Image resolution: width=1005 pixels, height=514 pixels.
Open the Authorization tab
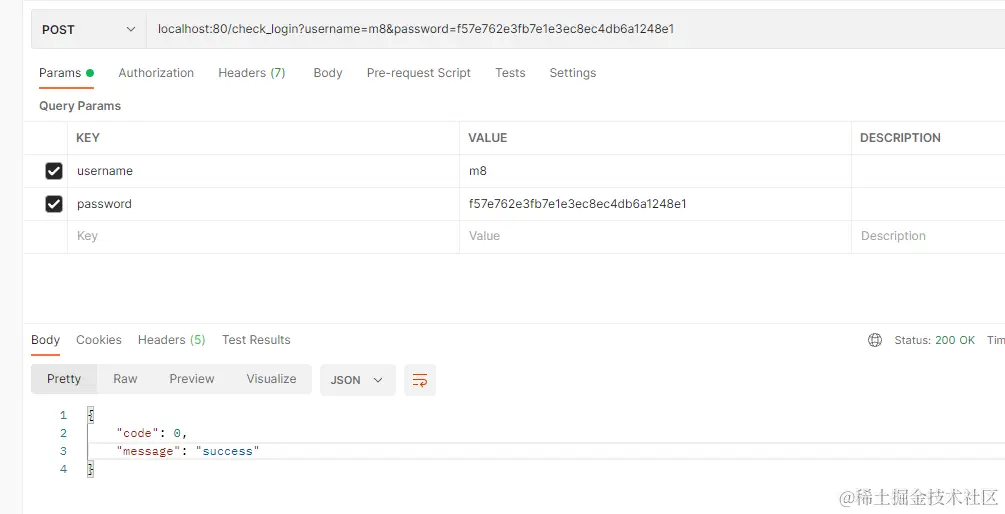click(x=156, y=73)
